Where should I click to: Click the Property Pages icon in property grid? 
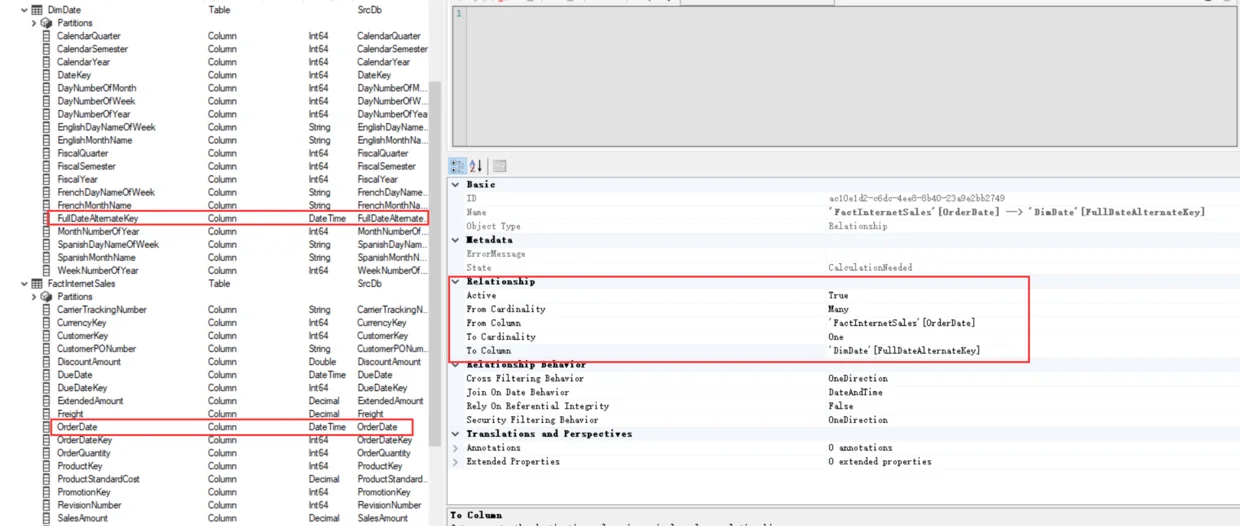tap(499, 166)
